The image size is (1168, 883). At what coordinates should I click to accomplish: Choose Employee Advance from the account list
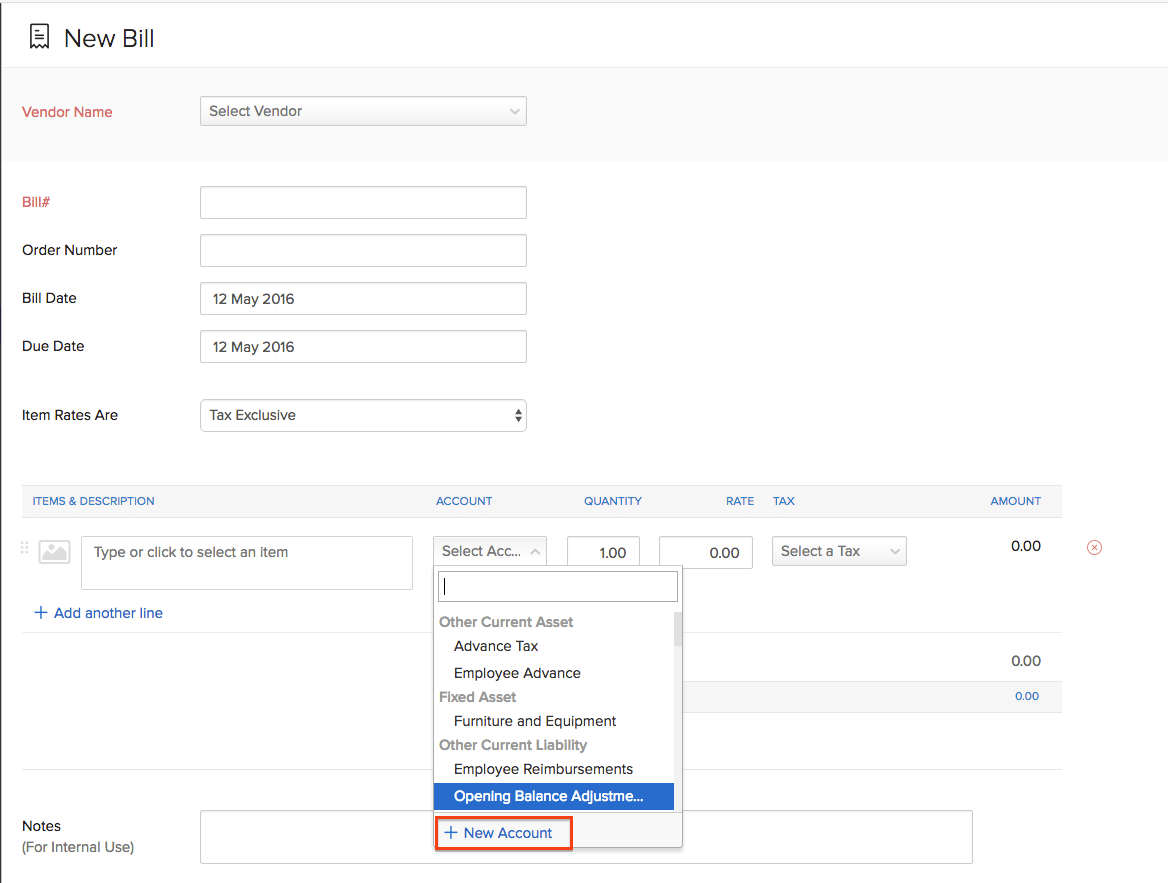516,672
